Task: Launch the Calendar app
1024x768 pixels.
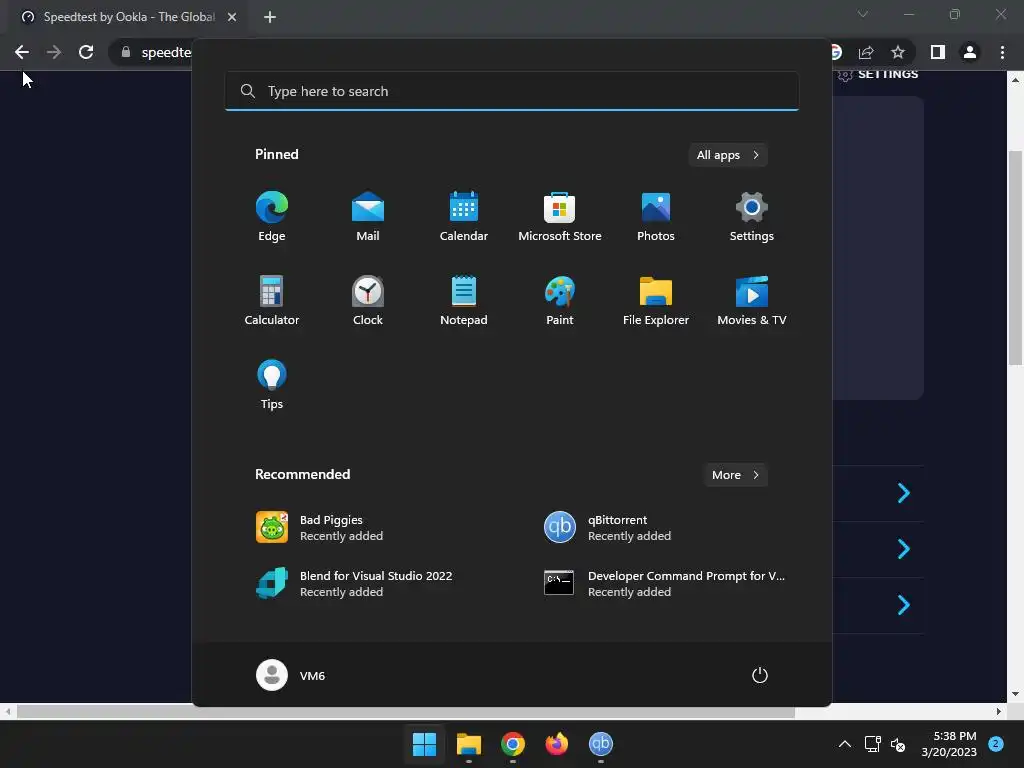Action: coord(464,216)
